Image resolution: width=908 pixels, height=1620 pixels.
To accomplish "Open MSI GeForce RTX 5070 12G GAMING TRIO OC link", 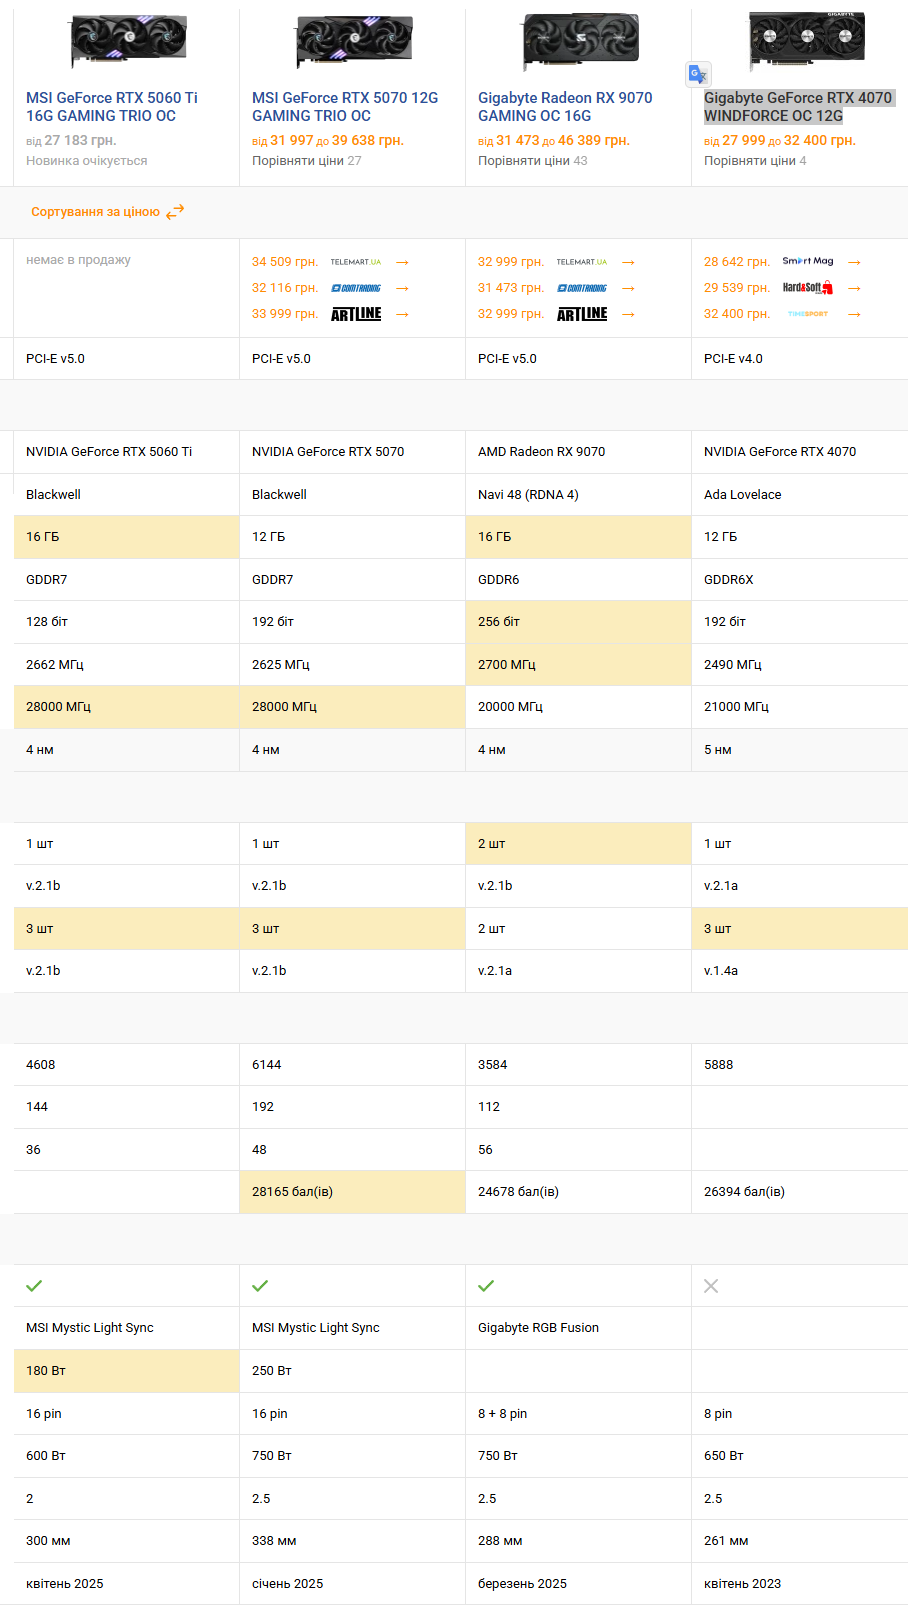I will (345, 107).
